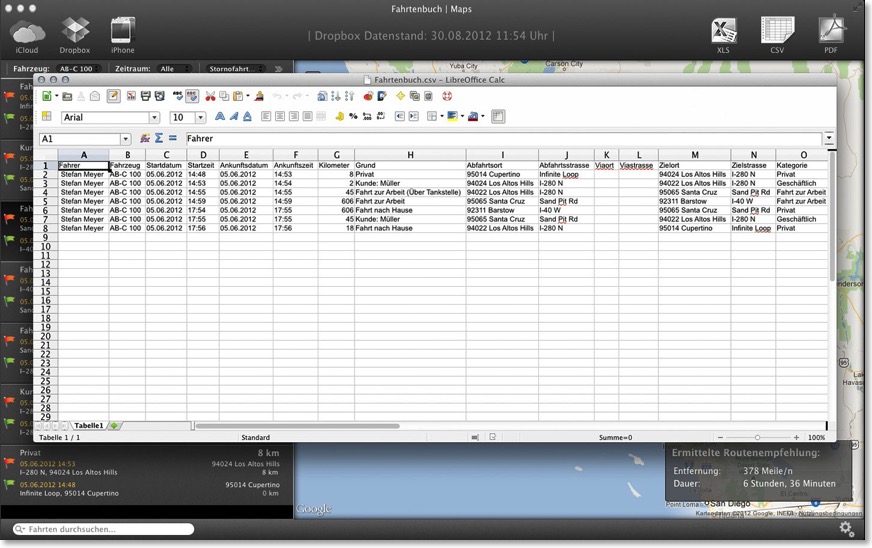Open the Name Box A1 dropdown
Viewport: 872px width, 548px height.
pos(125,139)
